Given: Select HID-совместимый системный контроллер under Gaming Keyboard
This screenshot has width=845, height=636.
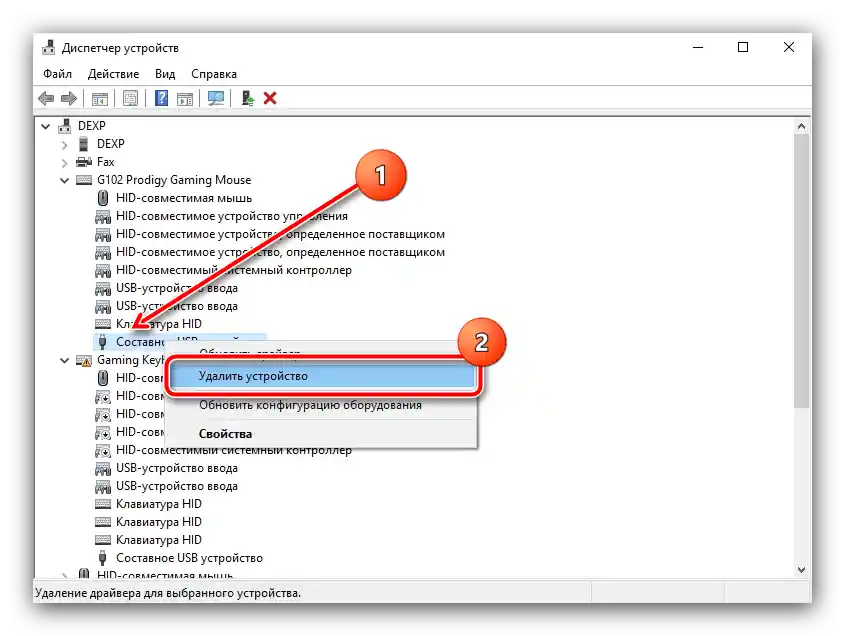Looking at the screenshot, I should pos(234,450).
